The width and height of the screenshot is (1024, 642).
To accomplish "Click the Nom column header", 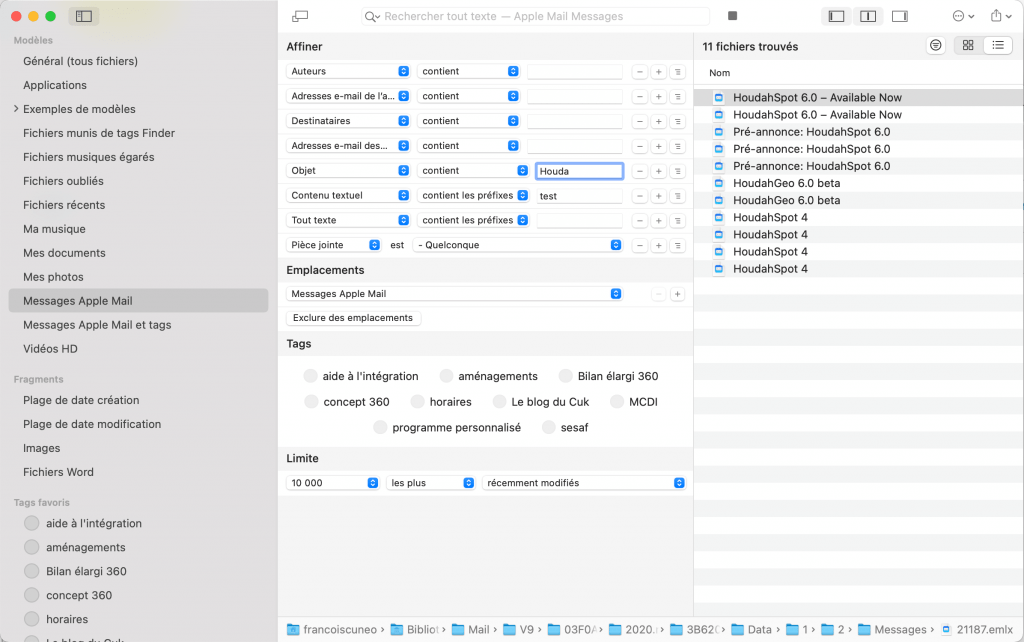I will click(720, 73).
